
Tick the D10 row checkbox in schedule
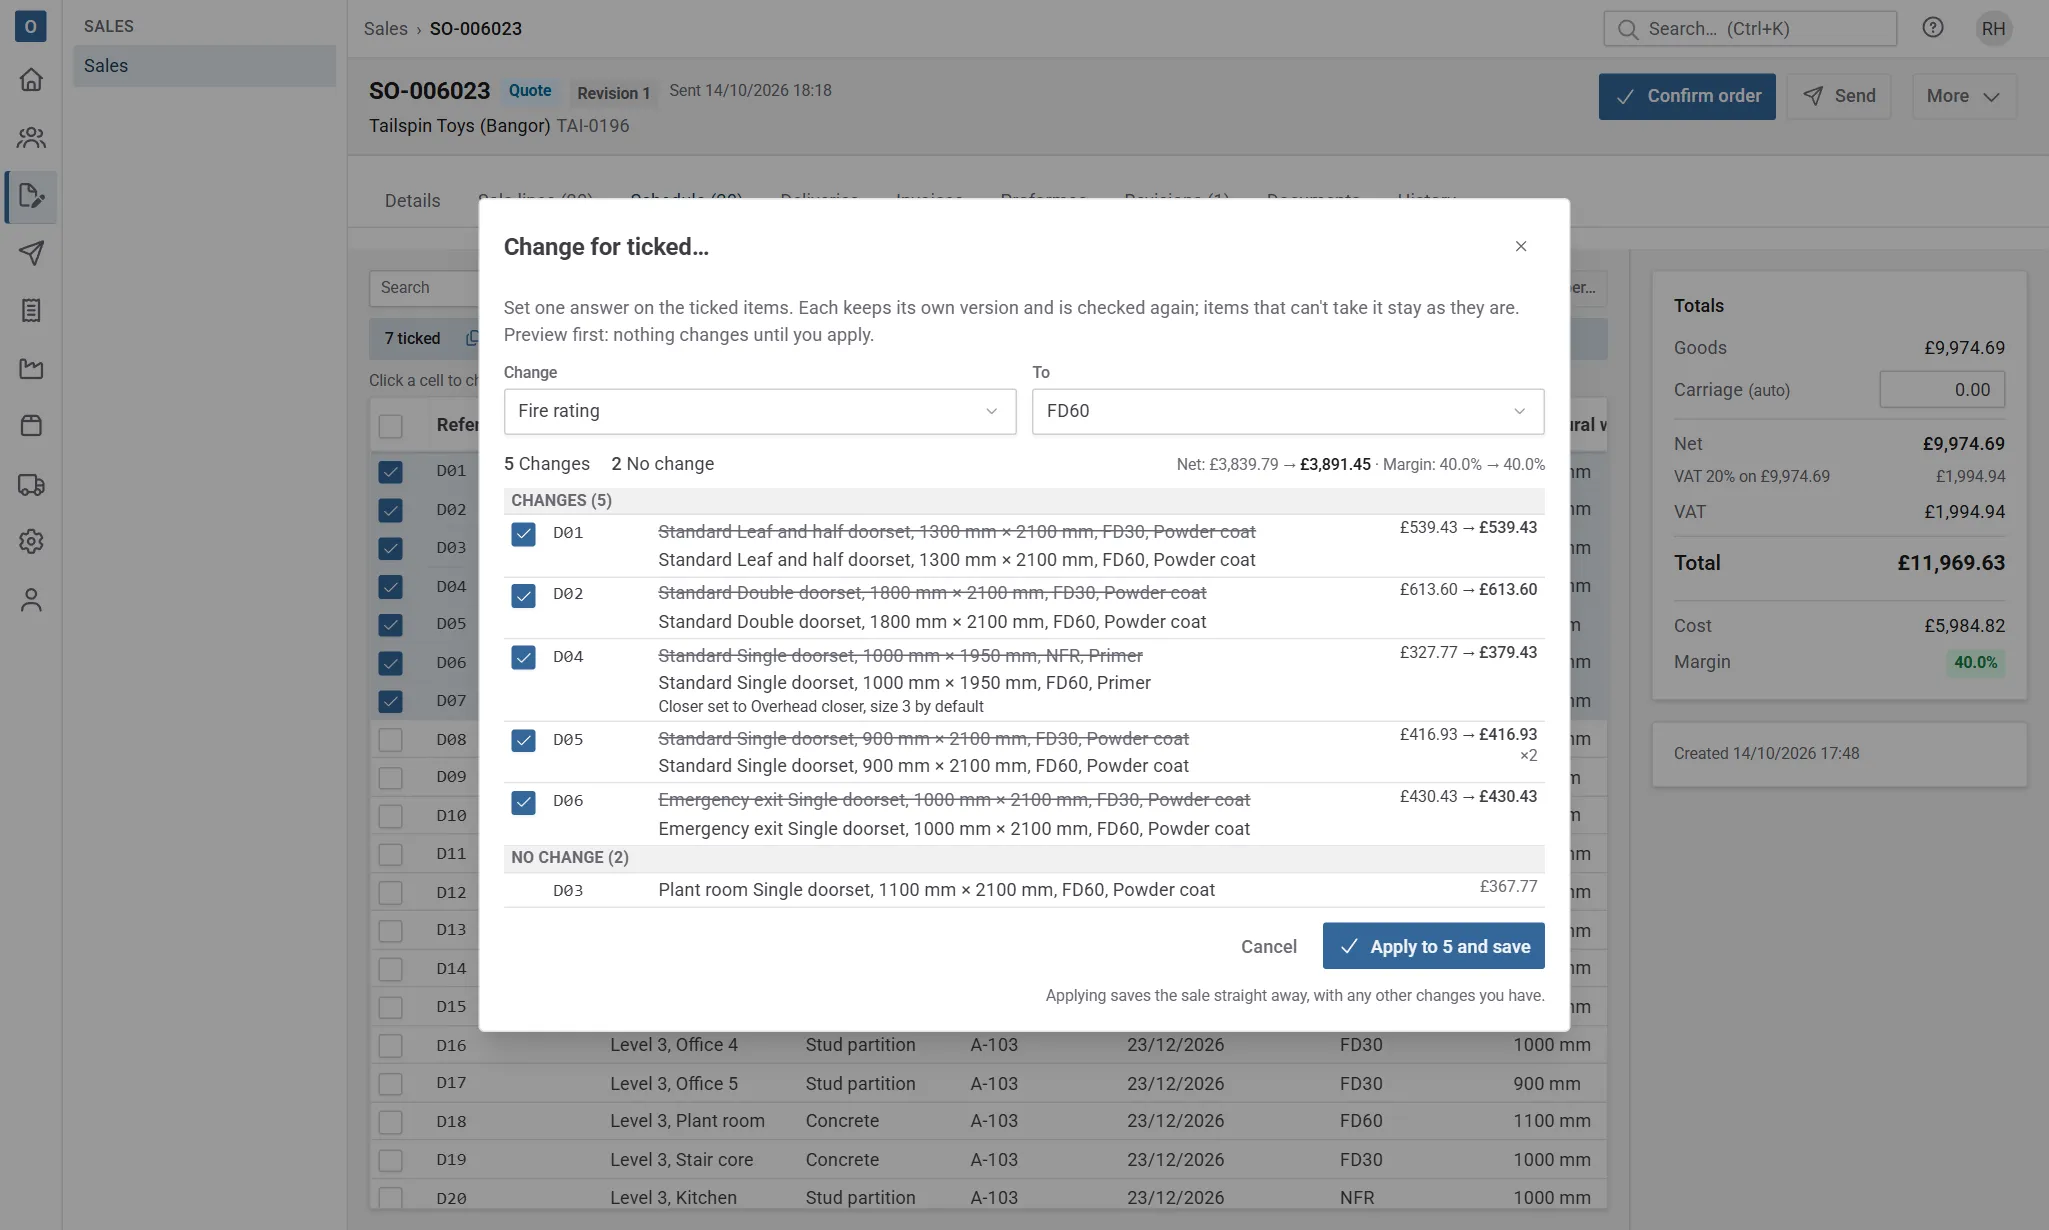click(390, 816)
